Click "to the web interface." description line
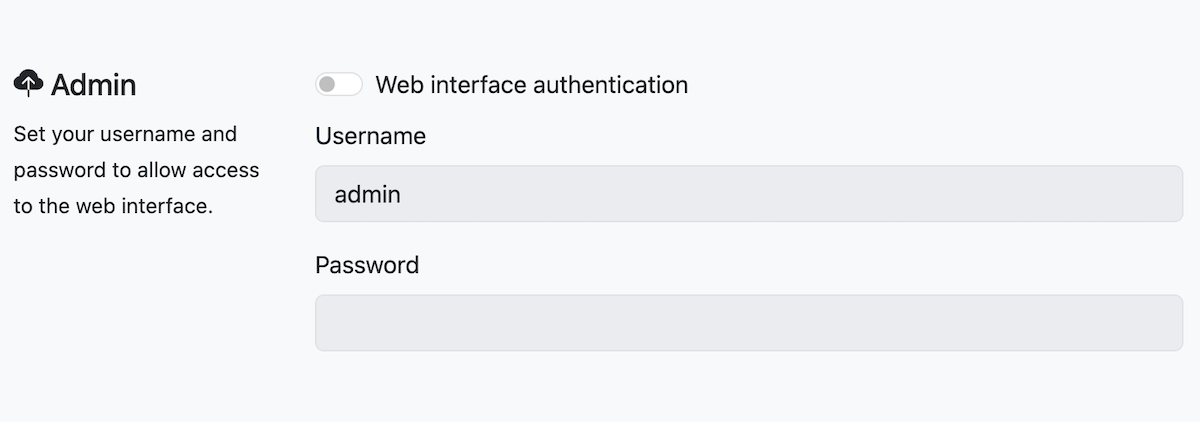Image resolution: width=1200 pixels, height=422 pixels. click(113, 208)
